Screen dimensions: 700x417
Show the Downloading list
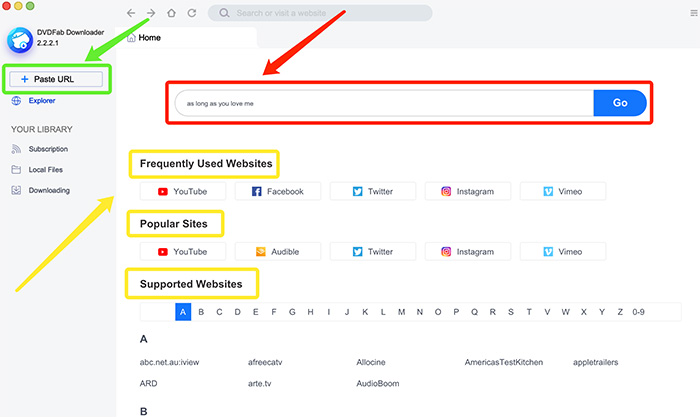48,190
